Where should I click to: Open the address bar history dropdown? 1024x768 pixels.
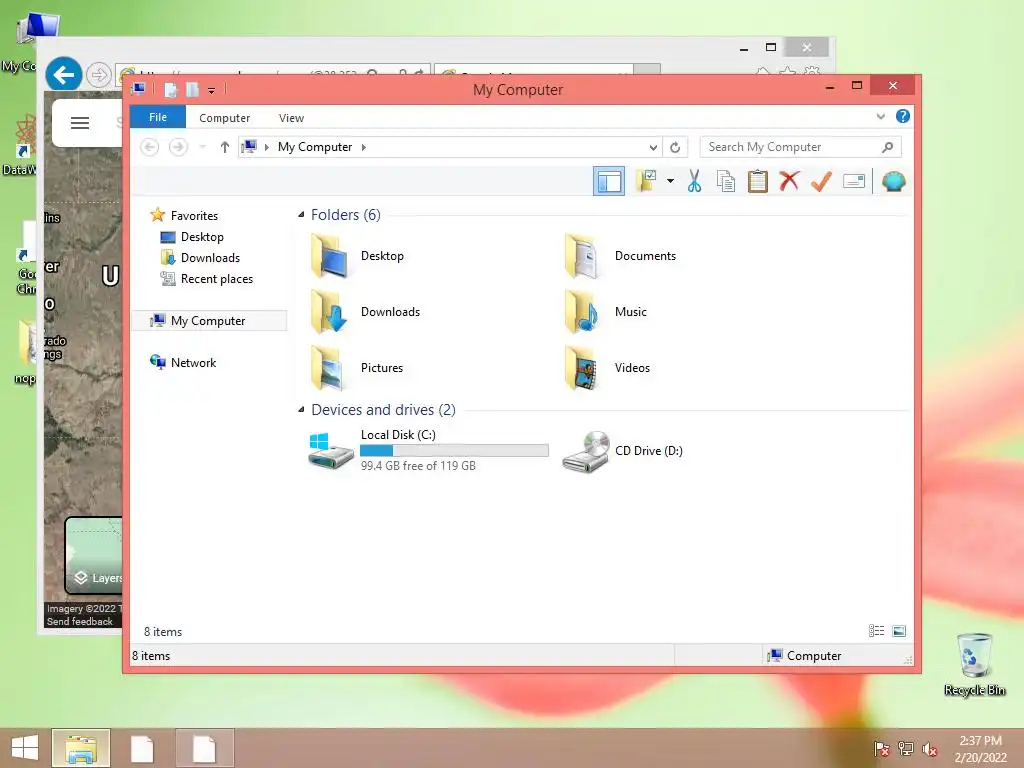coord(653,148)
